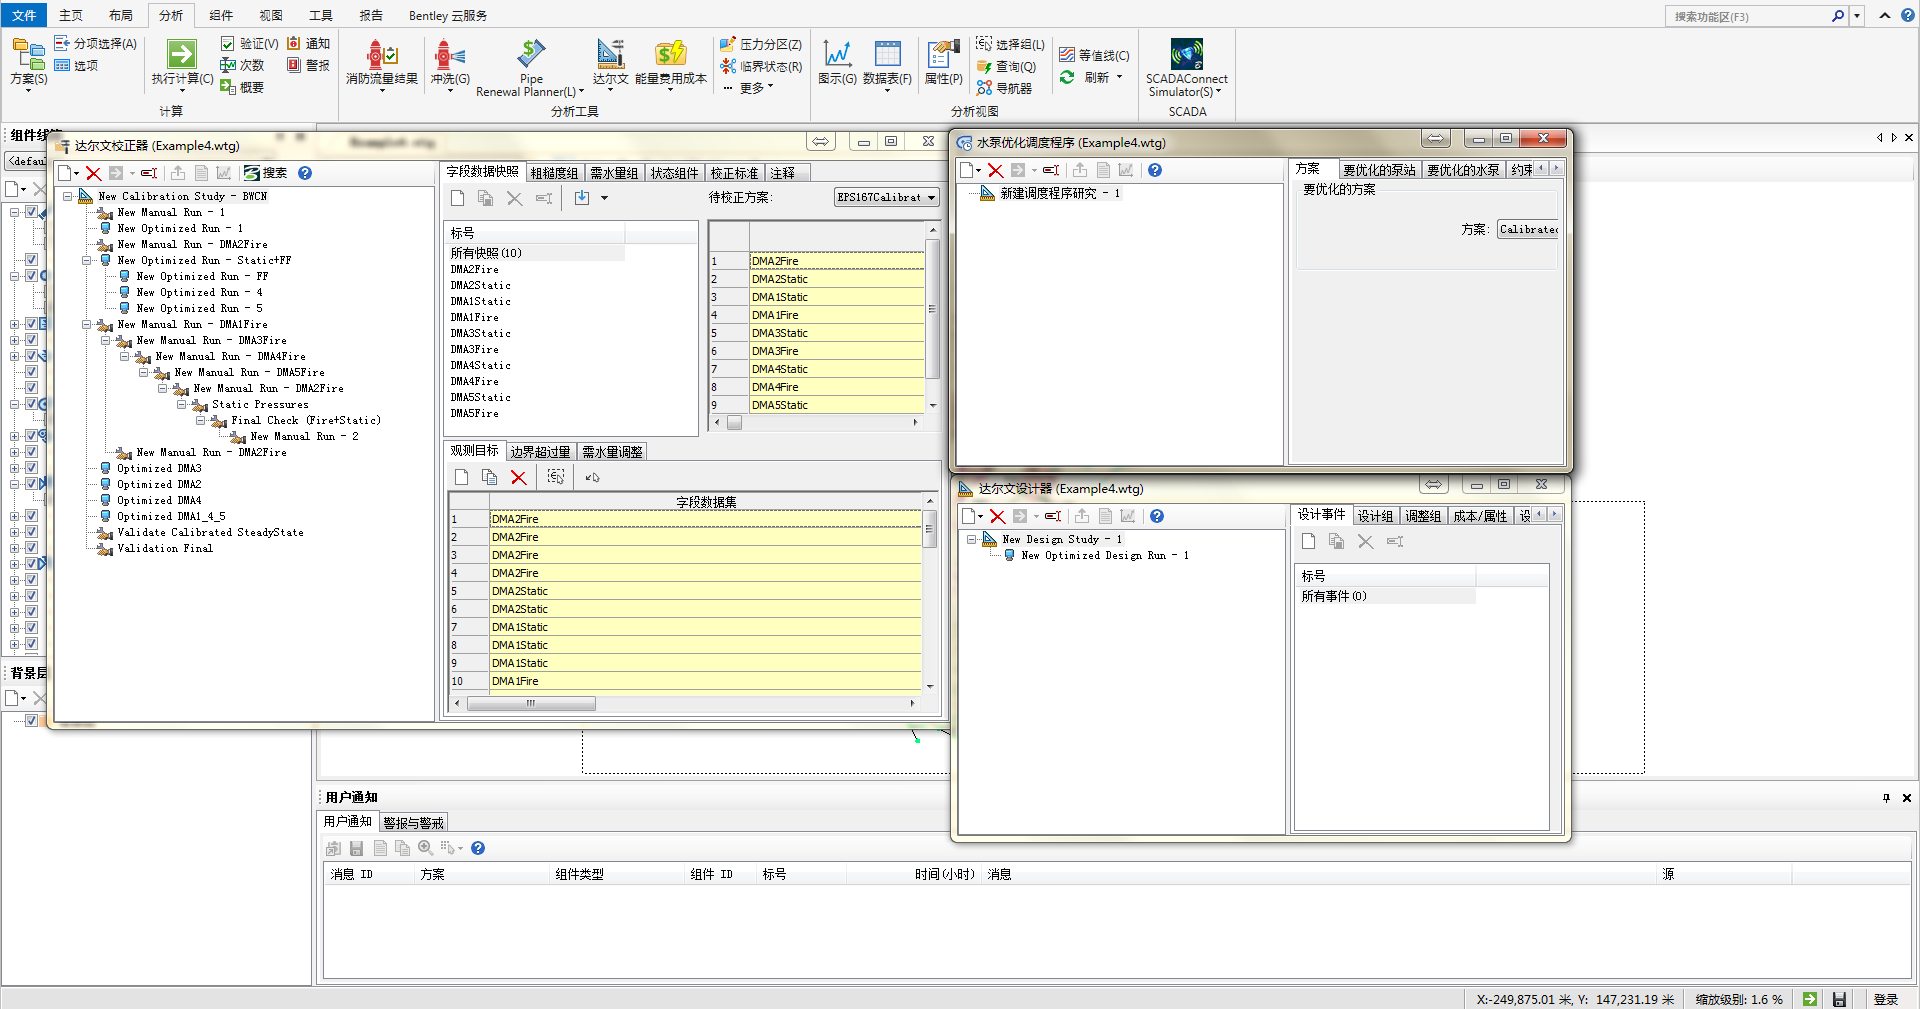
Task: Click 刷新 refresh icon
Action: coord(1067,77)
